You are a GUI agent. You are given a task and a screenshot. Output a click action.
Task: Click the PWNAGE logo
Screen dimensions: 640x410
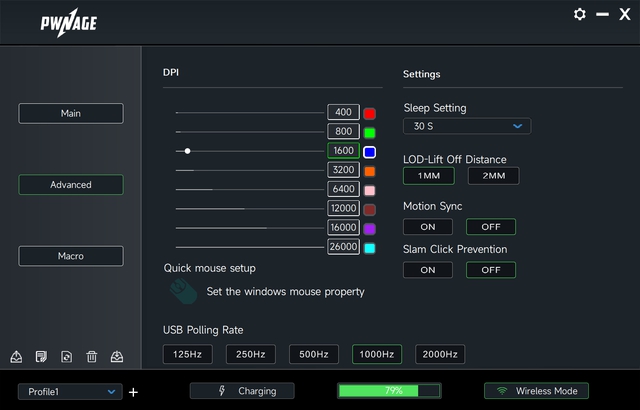tap(69, 22)
